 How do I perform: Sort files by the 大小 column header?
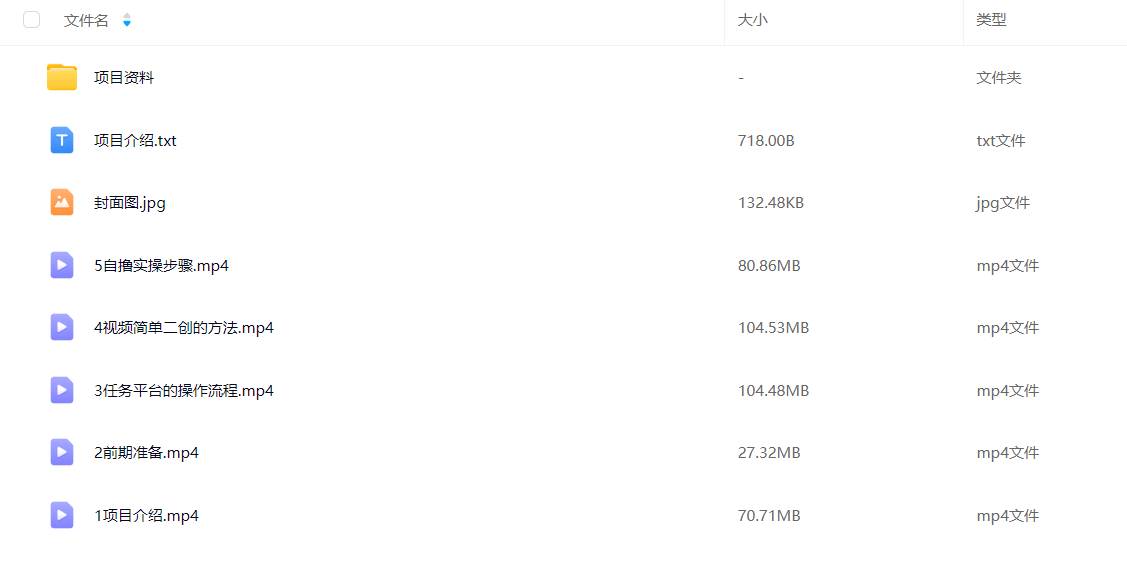753,20
